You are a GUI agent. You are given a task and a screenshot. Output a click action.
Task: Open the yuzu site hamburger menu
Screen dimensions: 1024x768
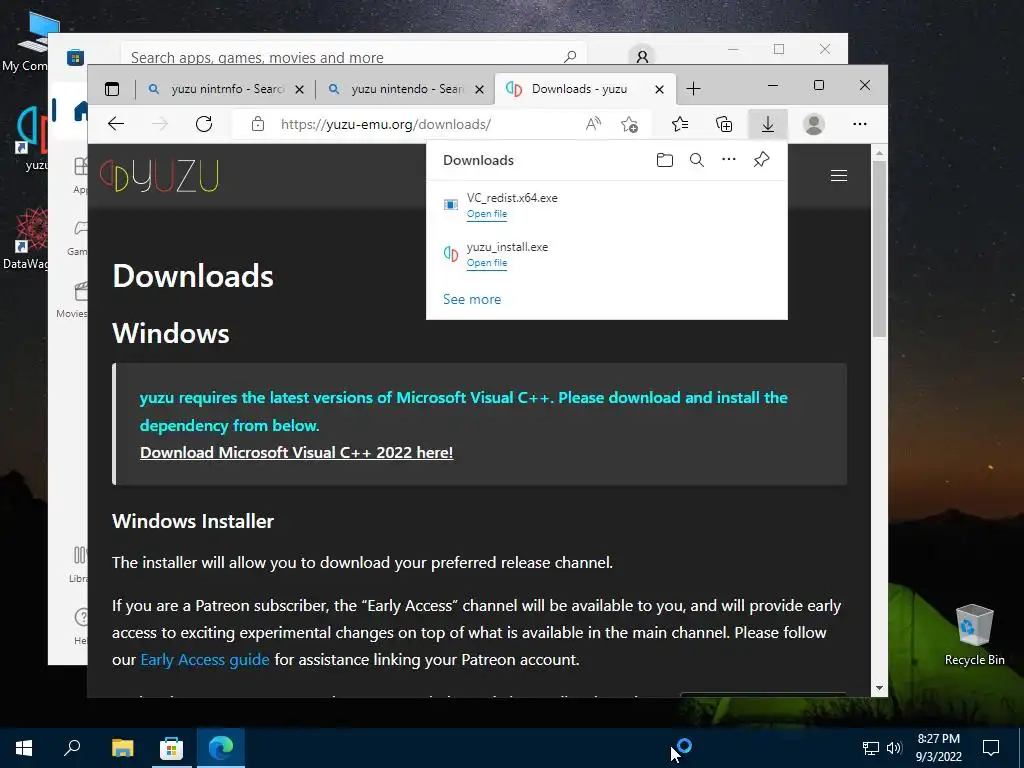coord(839,176)
